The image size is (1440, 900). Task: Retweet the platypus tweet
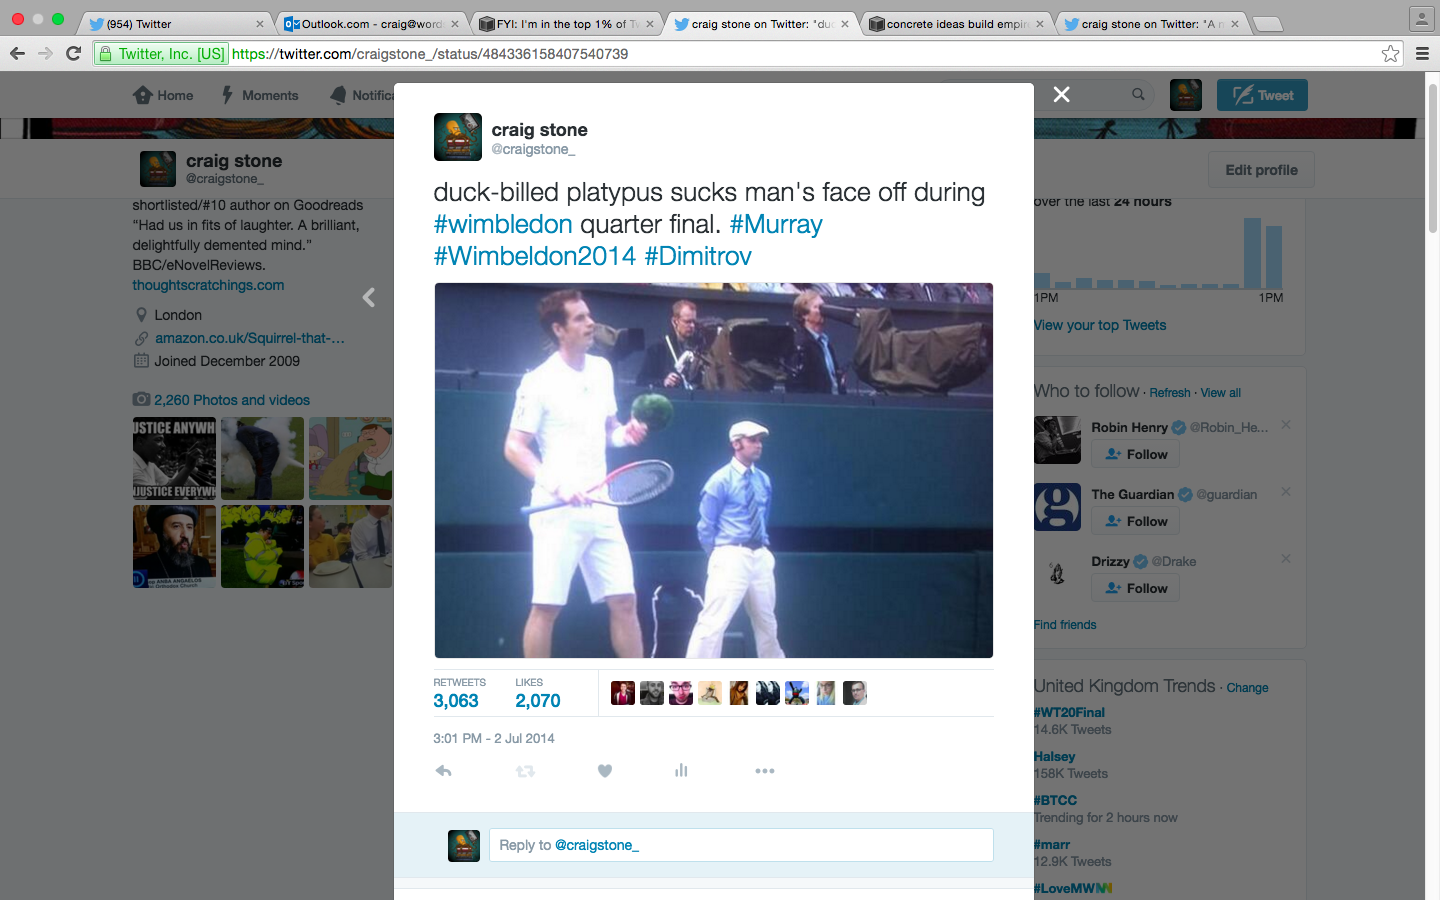(525, 771)
